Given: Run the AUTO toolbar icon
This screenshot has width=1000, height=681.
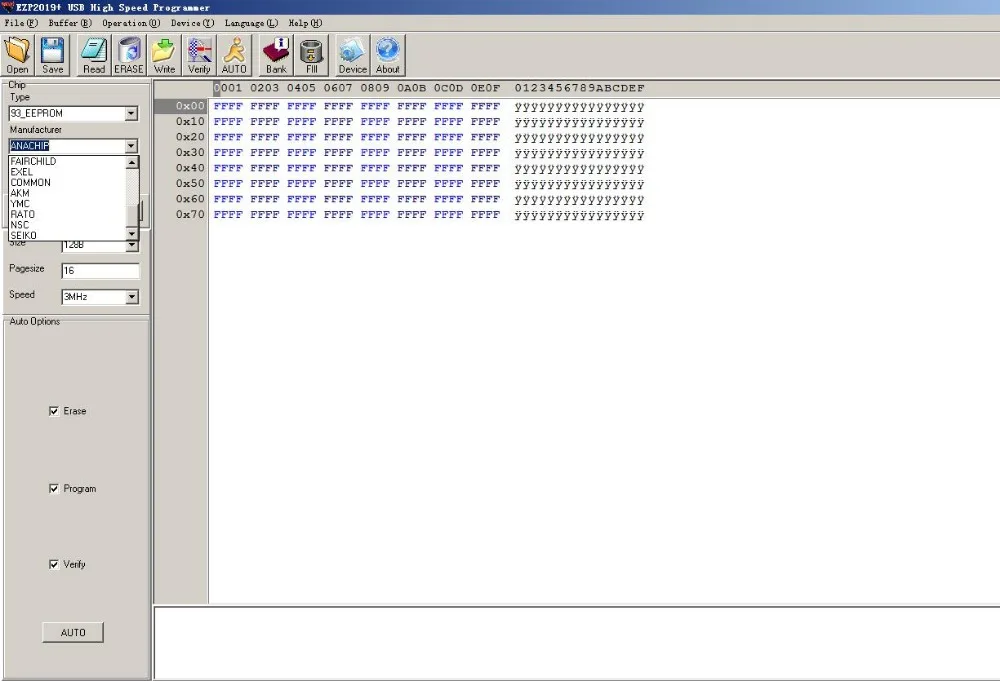Looking at the screenshot, I should (x=234, y=55).
